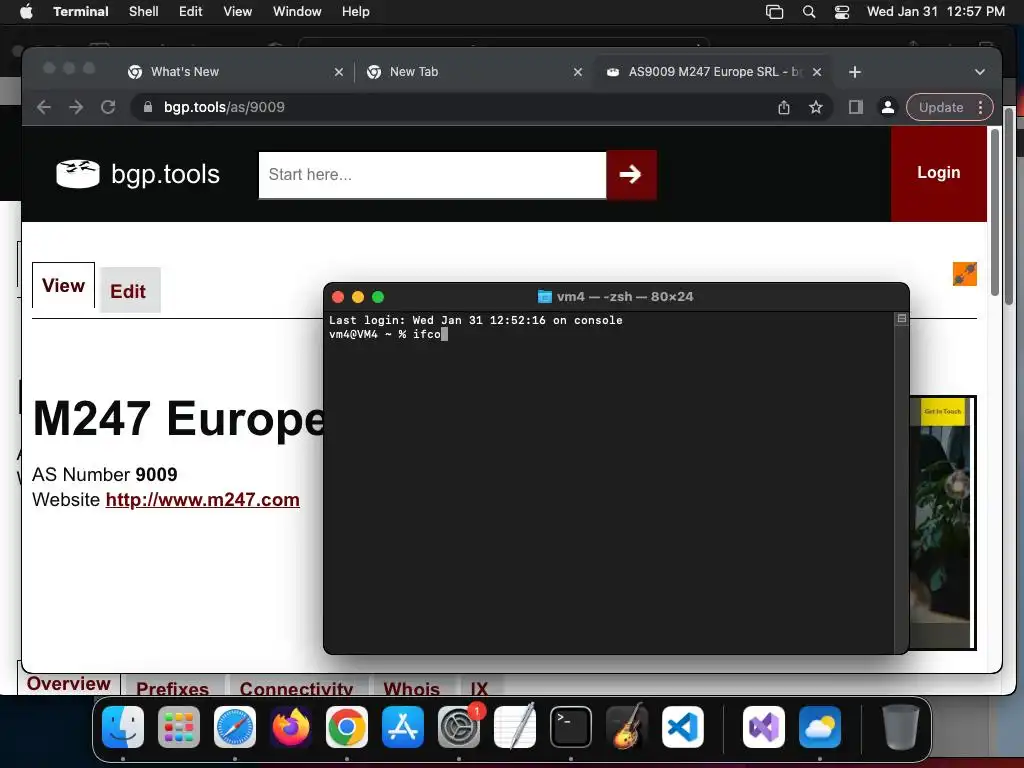Click the Terminal command line area
Viewport: 1024px width, 768px height.
click(x=607, y=482)
